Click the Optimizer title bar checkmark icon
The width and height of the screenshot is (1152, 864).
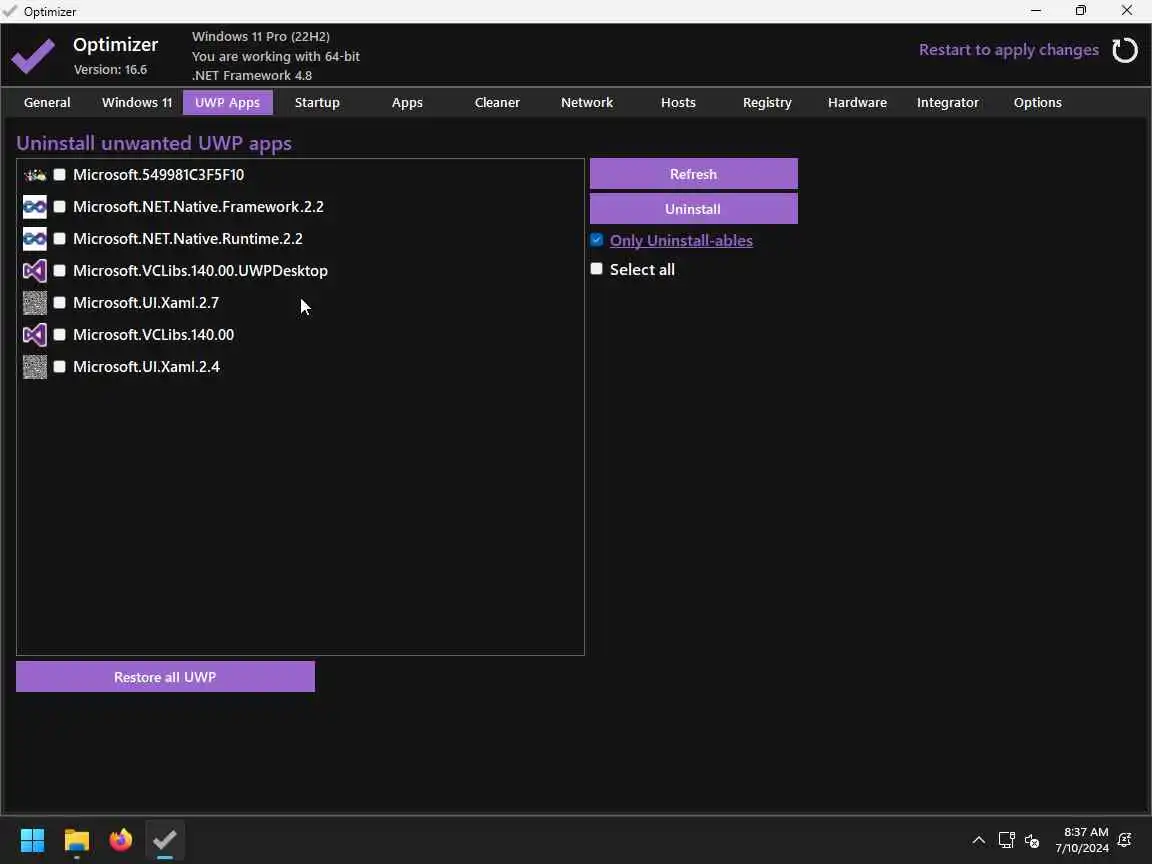click(10, 11)
